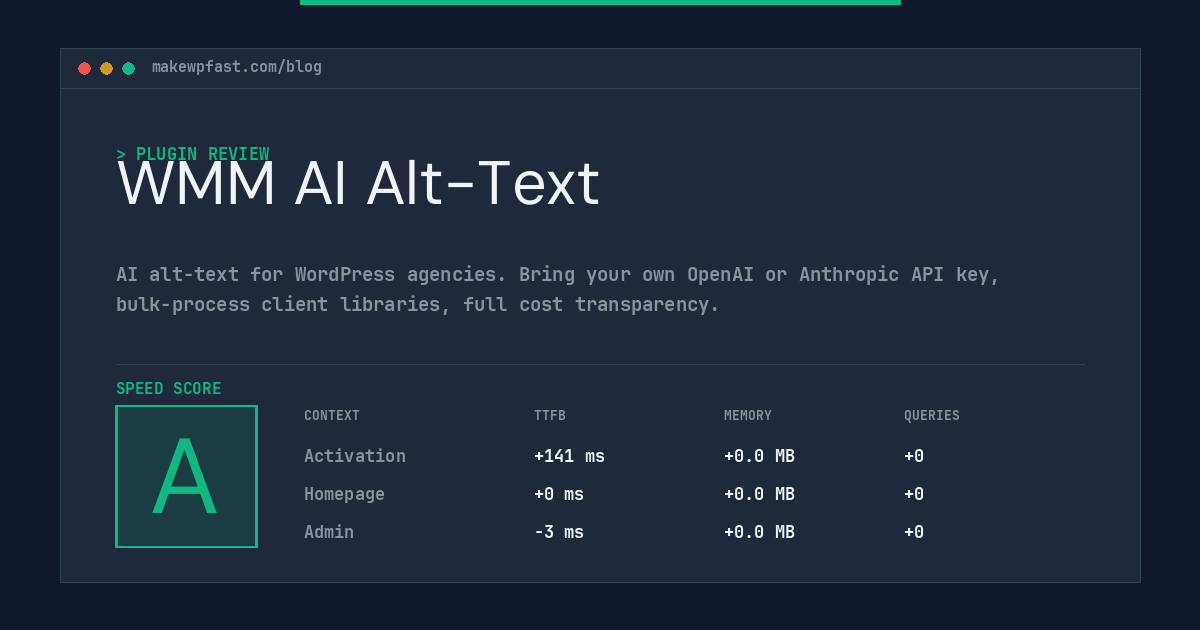Viewport: 1200px width, 630px height.
Task: Click Activation queries value '+0'
Action: click(914, 456)
